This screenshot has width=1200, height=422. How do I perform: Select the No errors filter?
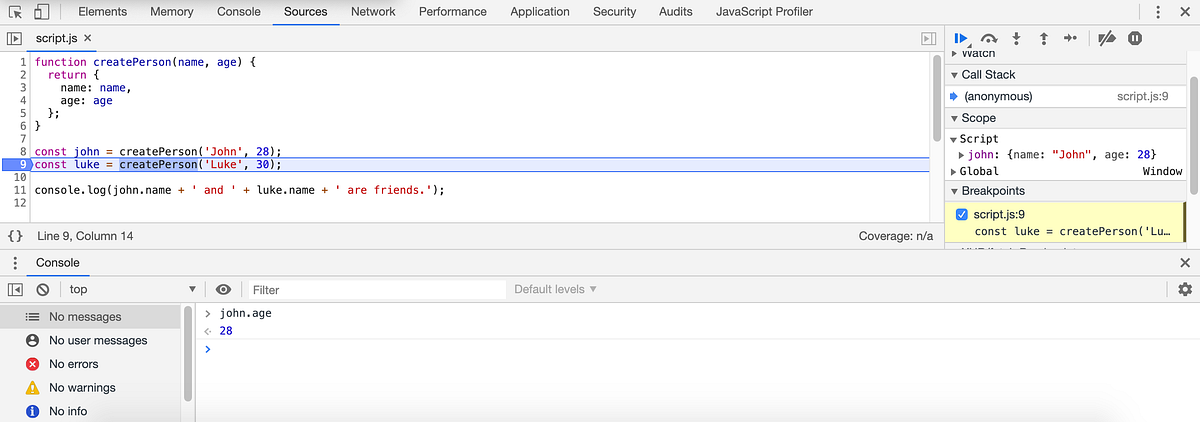(x=91, y=364)
